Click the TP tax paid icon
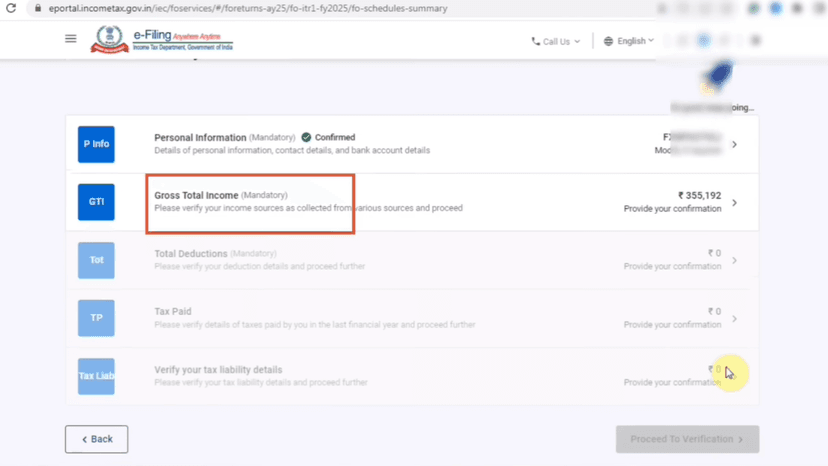The width and height of the screenshot is (828, 466). (x=96, y=318)
